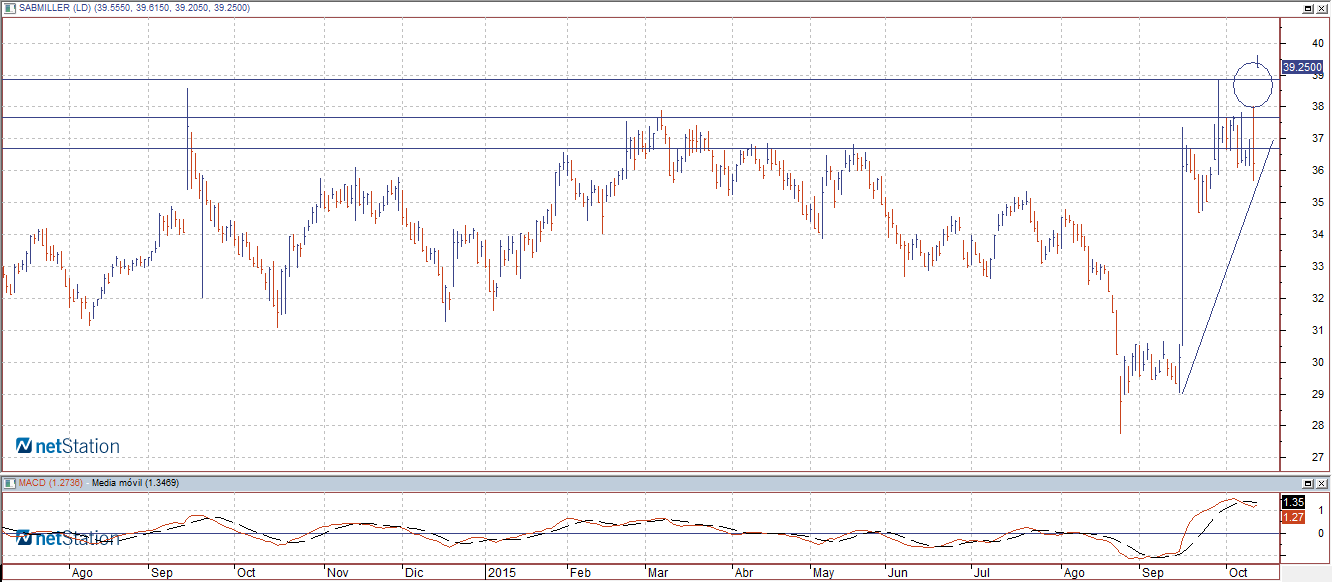Click the Mar label on time axis

point(658,574)
